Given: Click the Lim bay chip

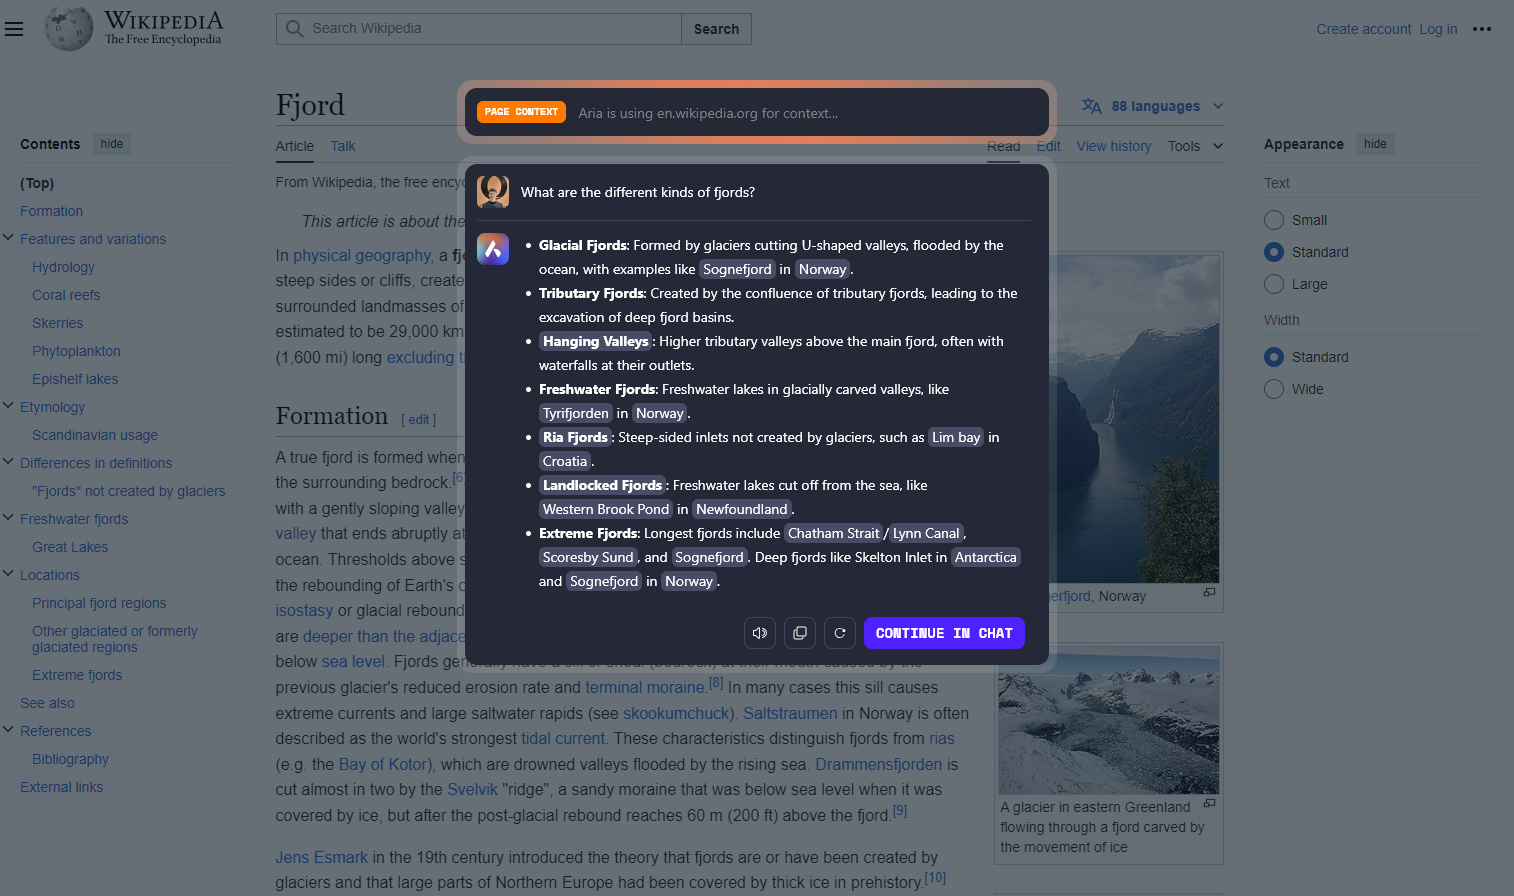Looking at the screenshot, I should point(956,437).
